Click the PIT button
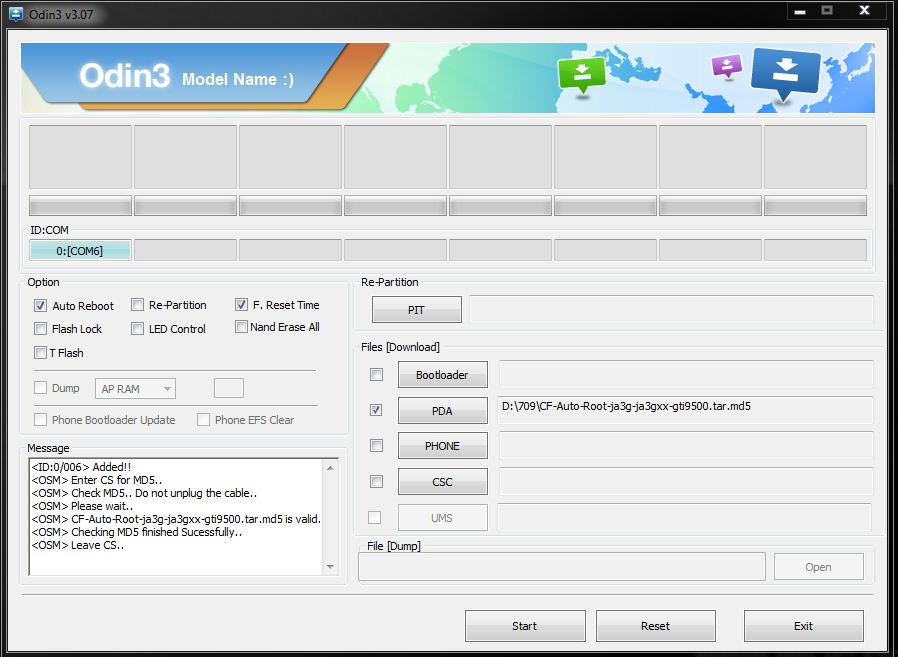 pos(416,310)
